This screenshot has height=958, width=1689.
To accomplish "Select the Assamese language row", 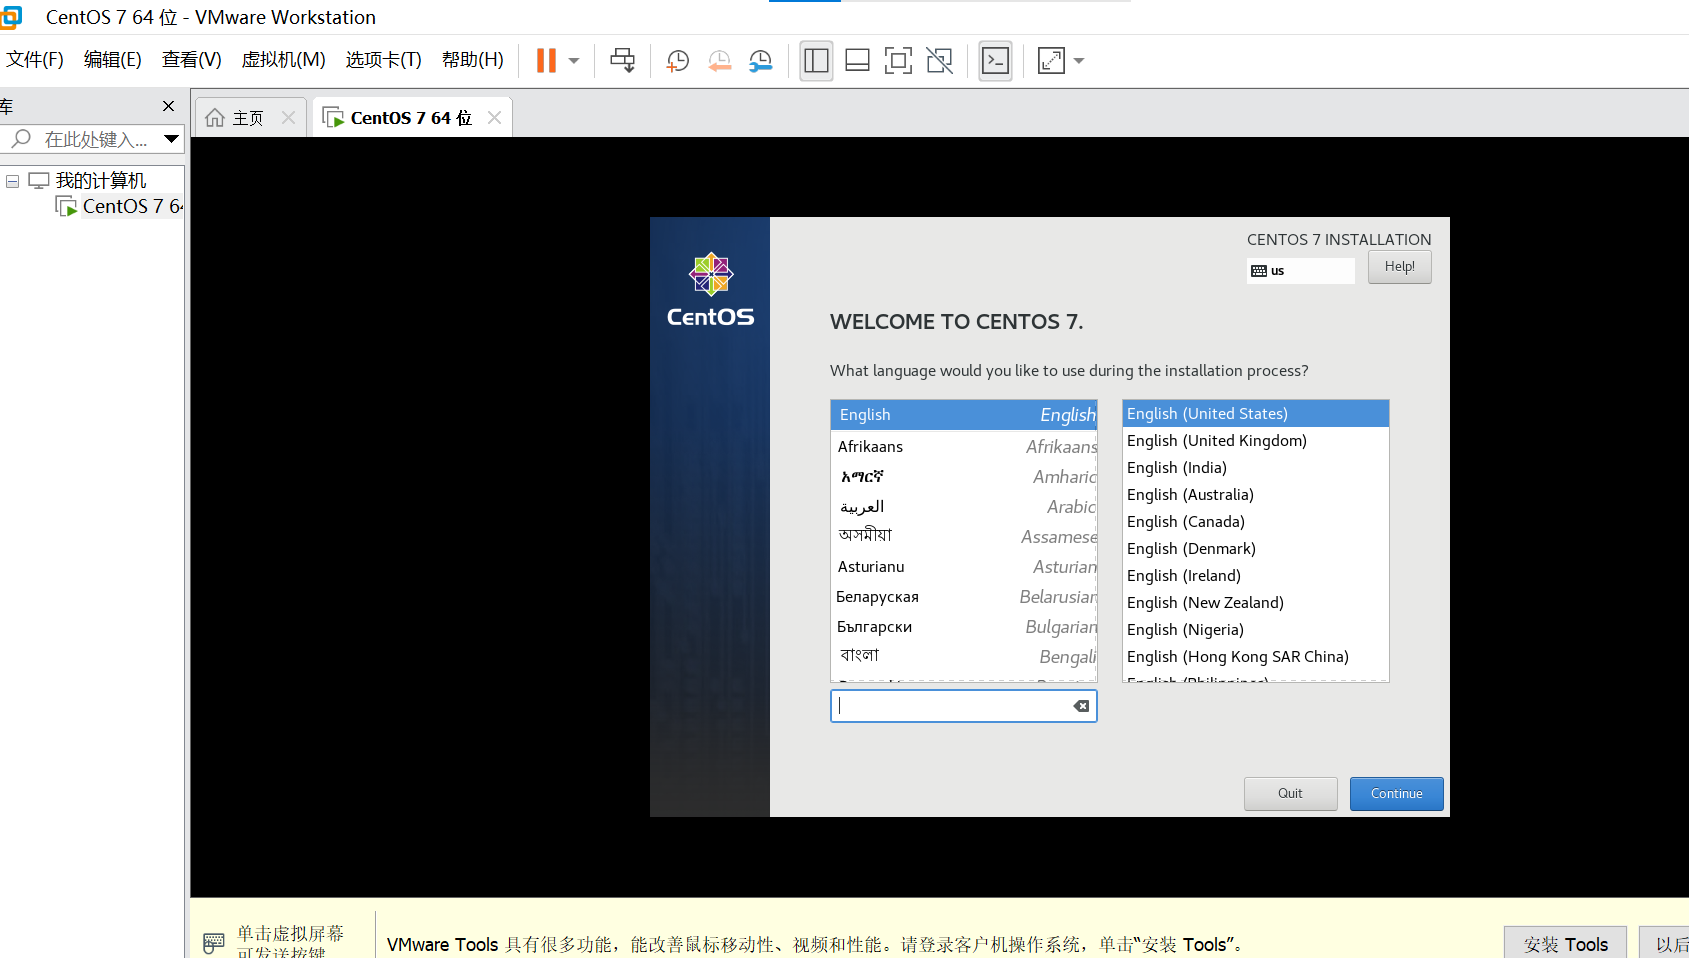I will 964,537.
